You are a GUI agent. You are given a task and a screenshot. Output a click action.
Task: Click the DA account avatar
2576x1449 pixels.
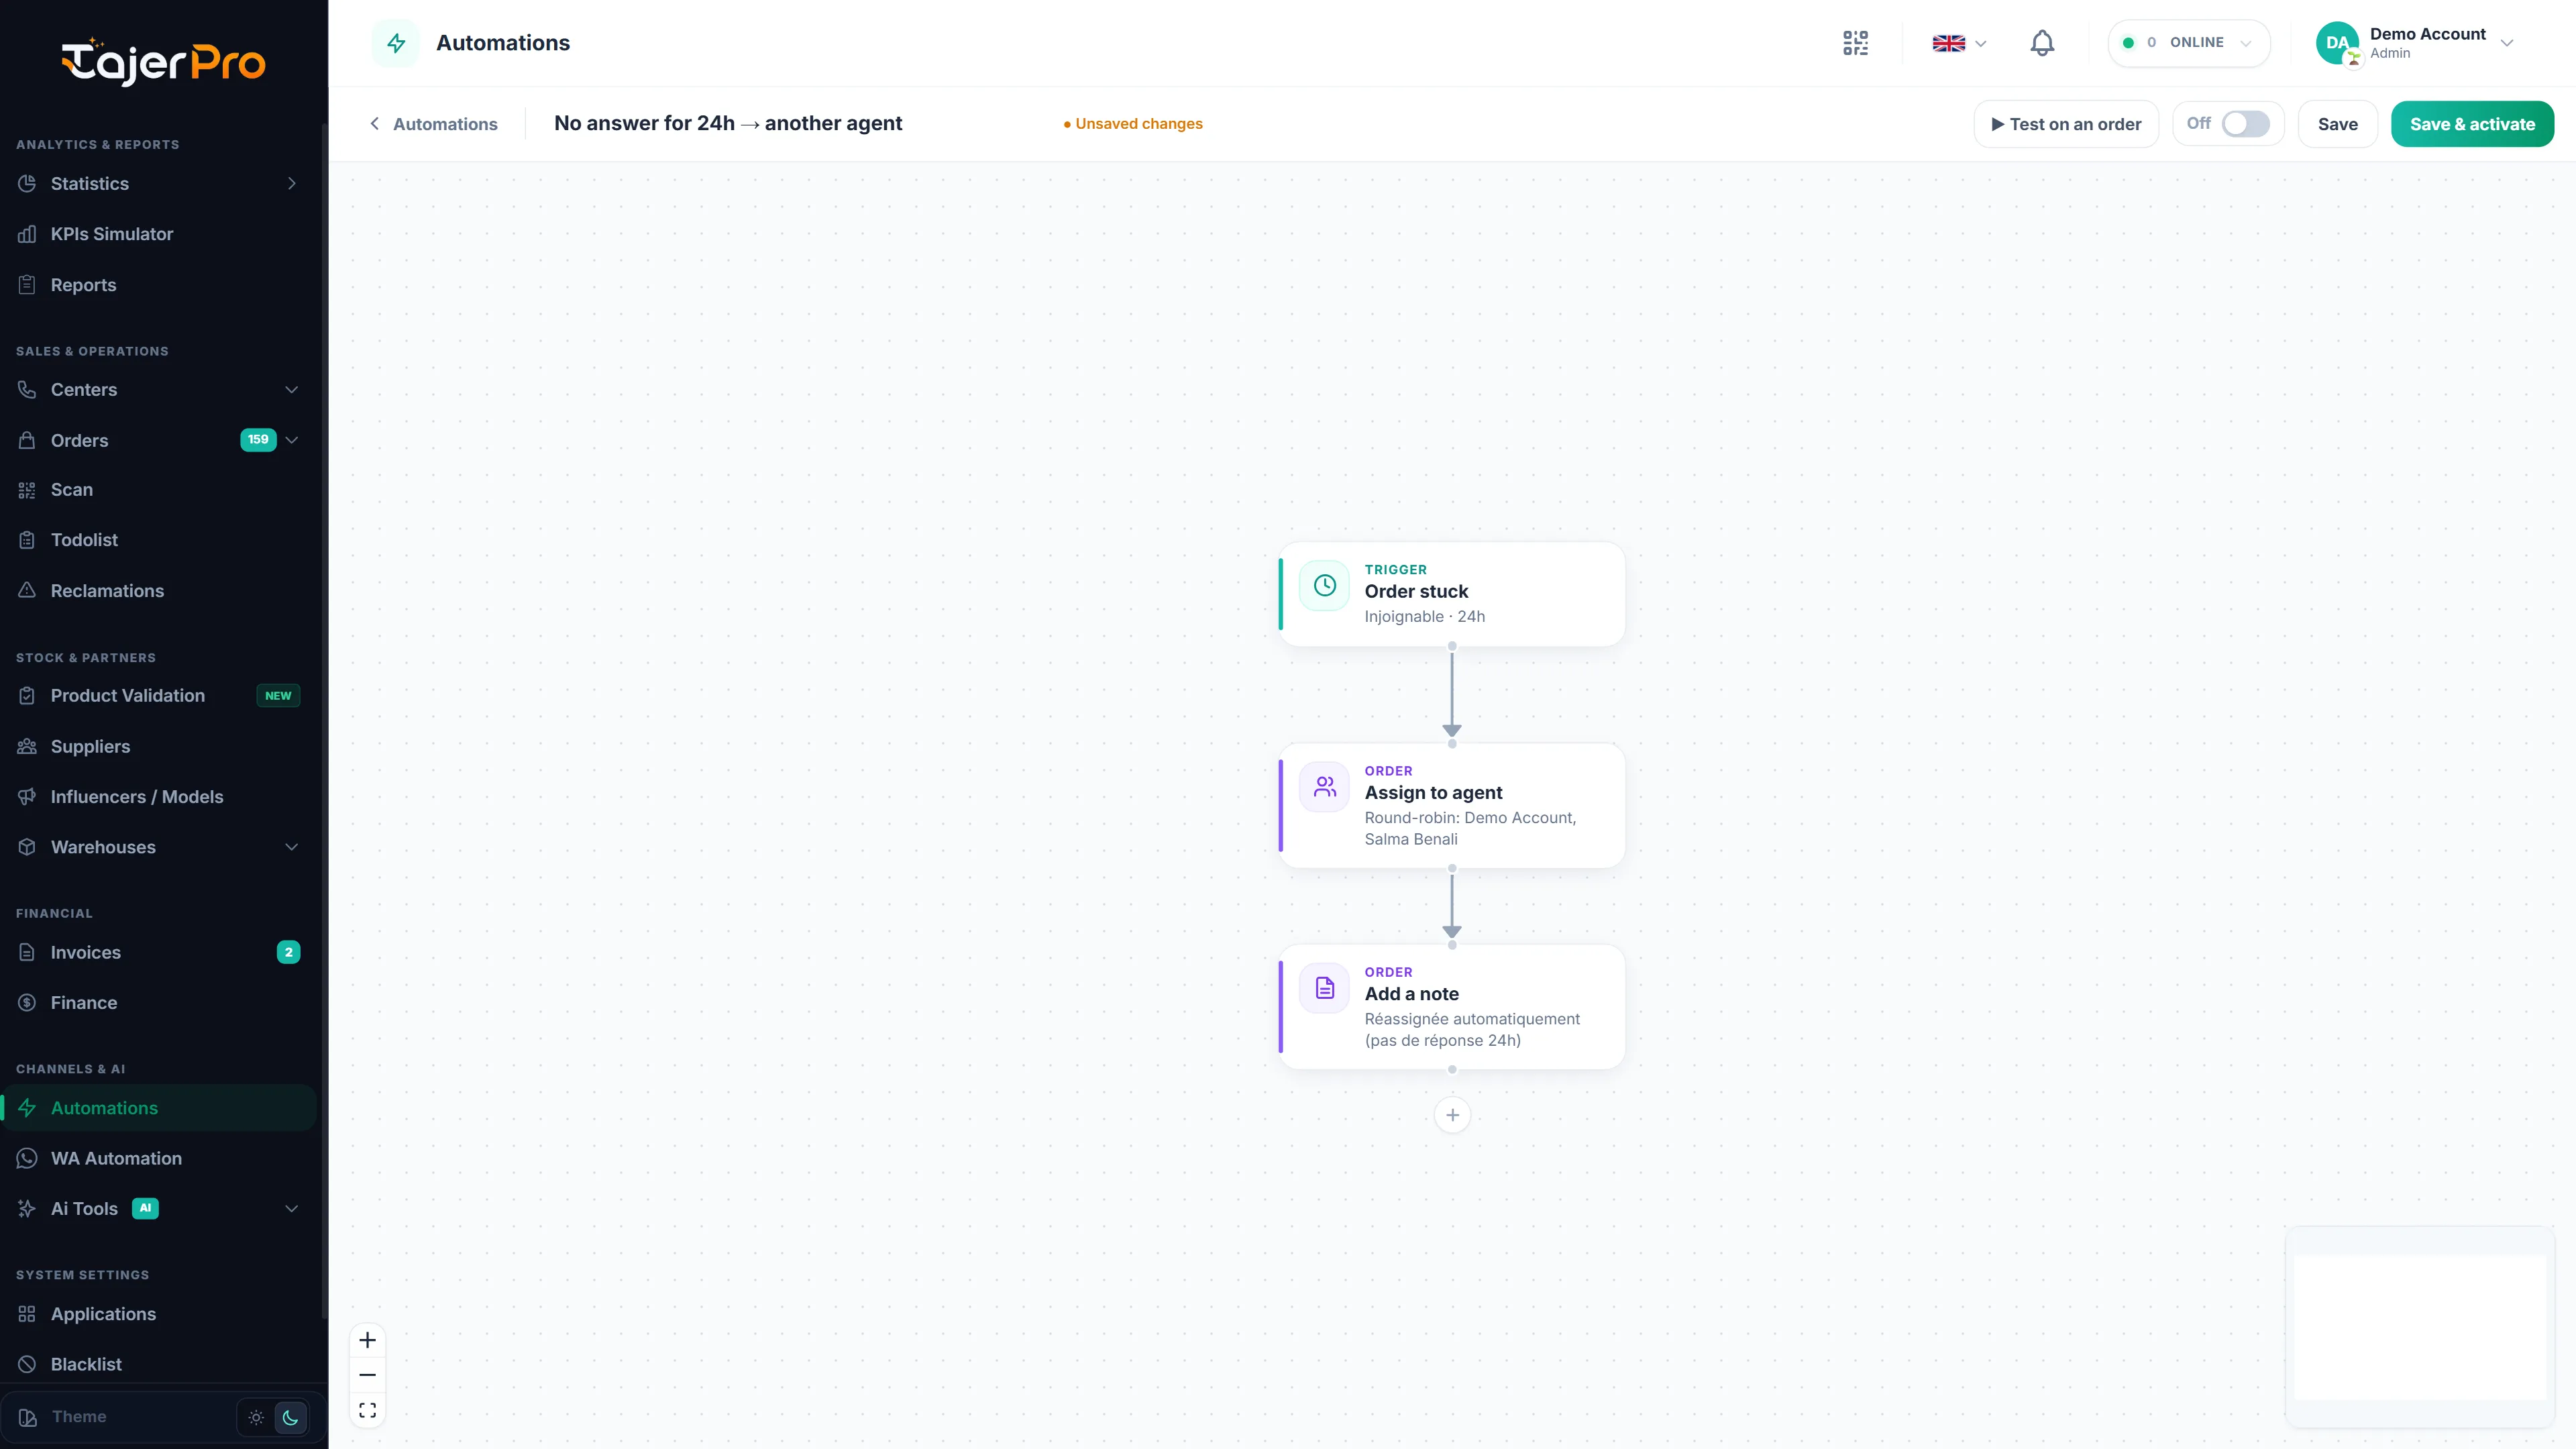coord(2337,43)
